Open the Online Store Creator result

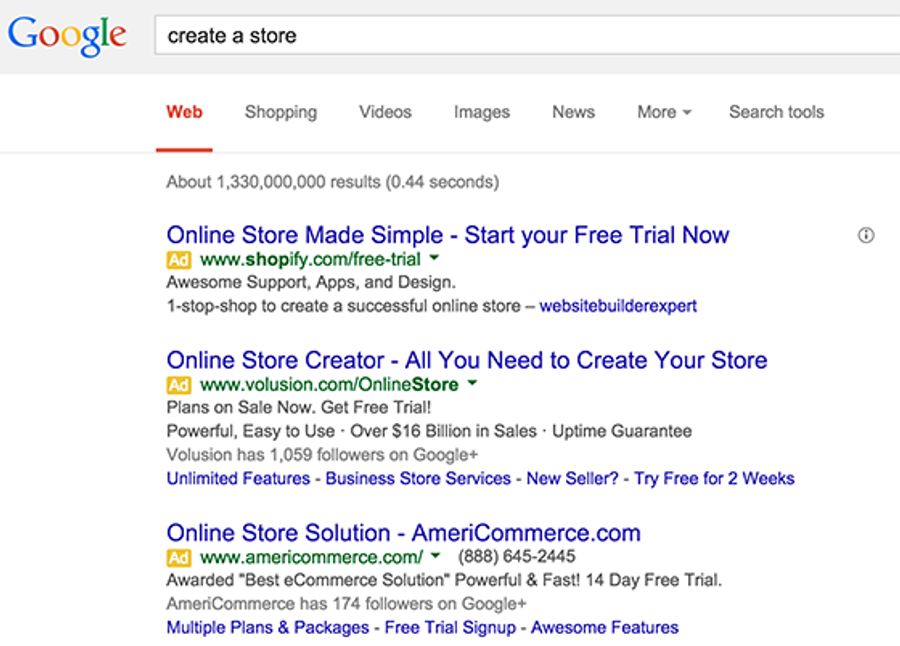466,360
